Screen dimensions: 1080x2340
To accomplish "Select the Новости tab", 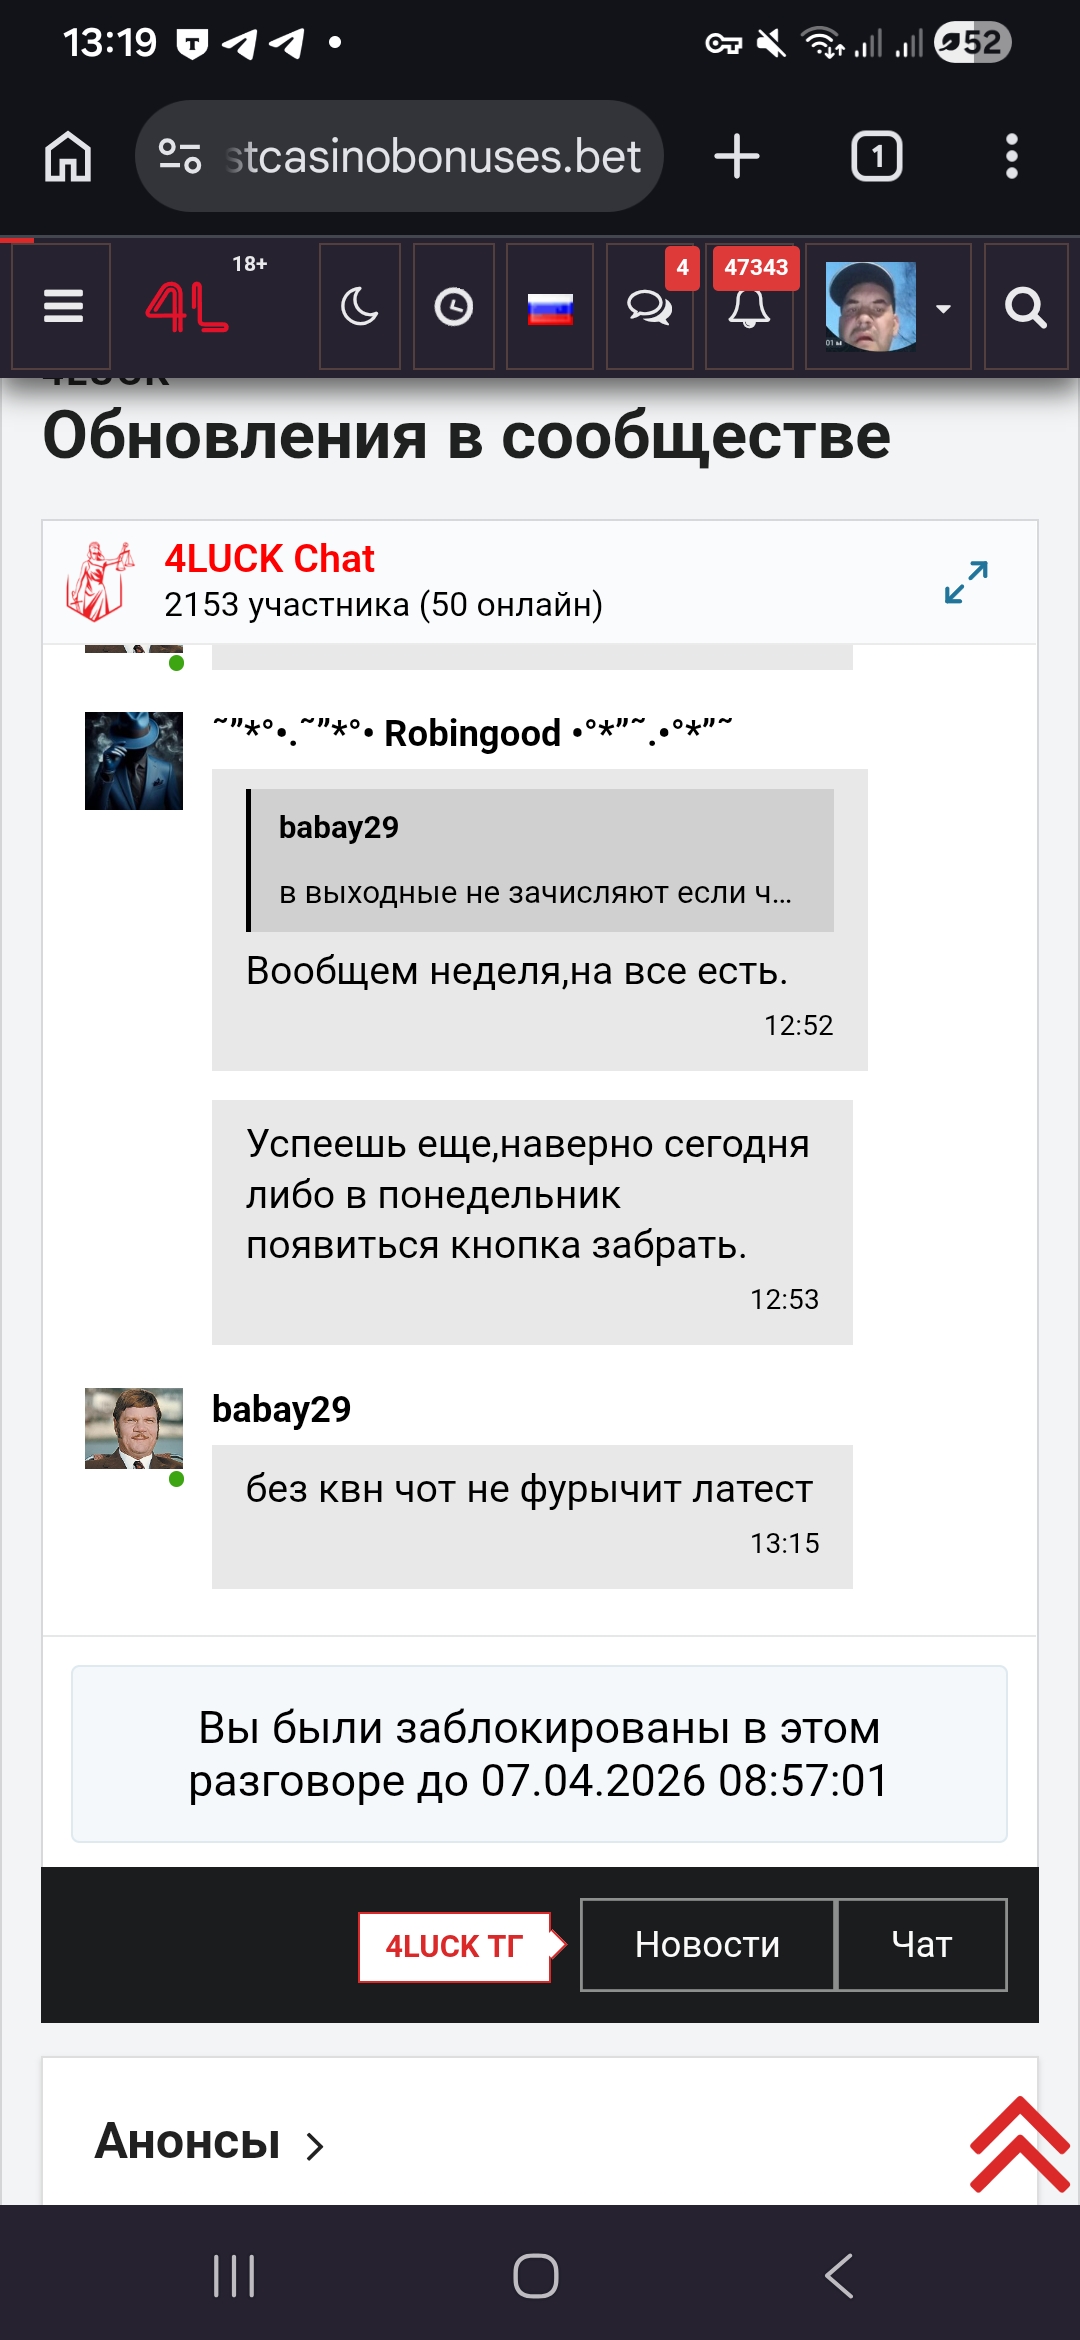I will 707,1945.
